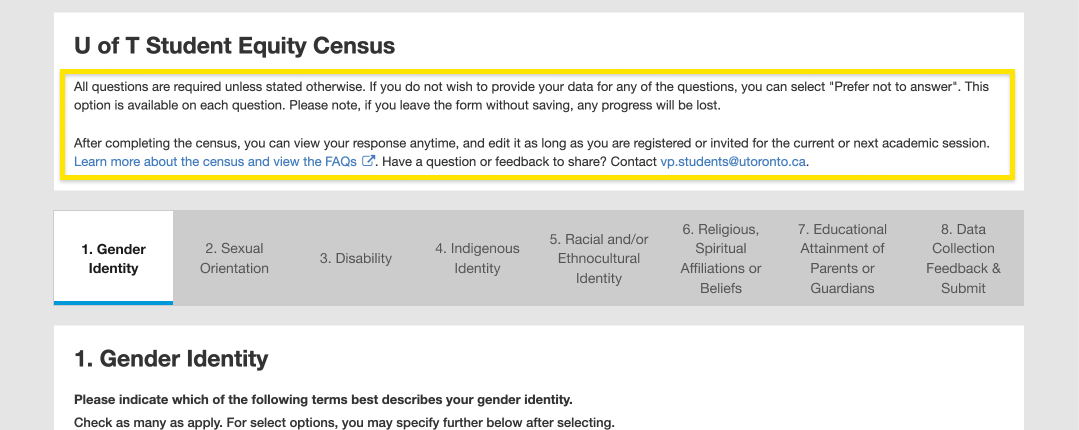Select 5. Racial and/or Ethnocultural Identity tab
This screenshot has width=1079, height=430.
point(599,258)
